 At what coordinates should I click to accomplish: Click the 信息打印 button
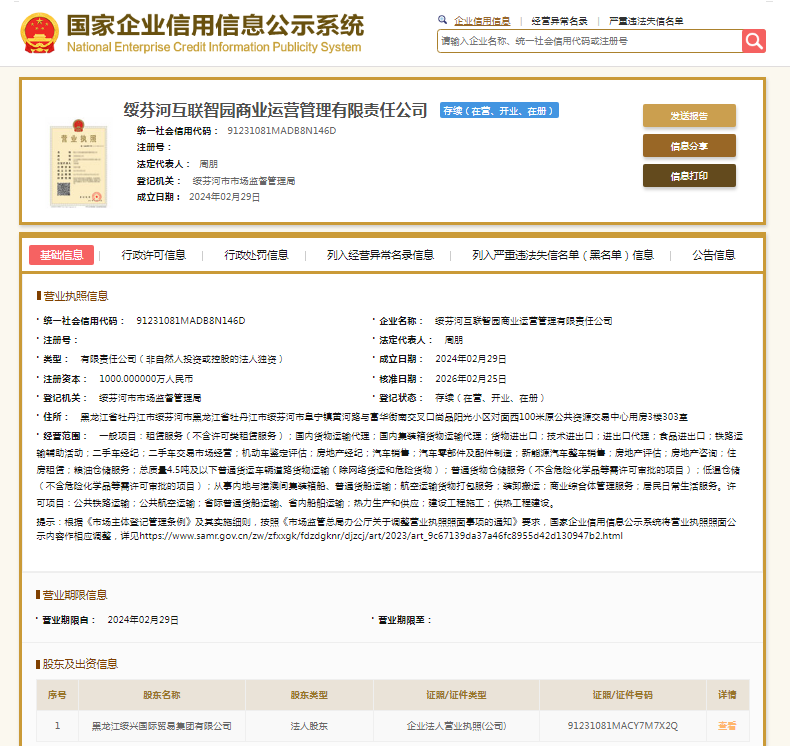click(689, 176)
